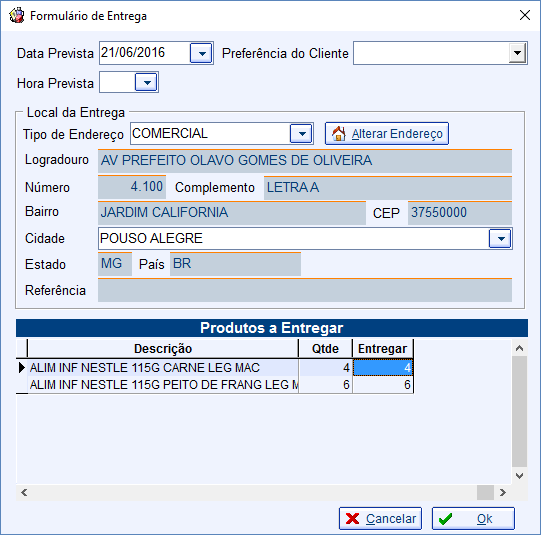The height and width of the screenshot is (535, 541).
Task: Close the Formulário de Entrega window
Action: (525, 16)
